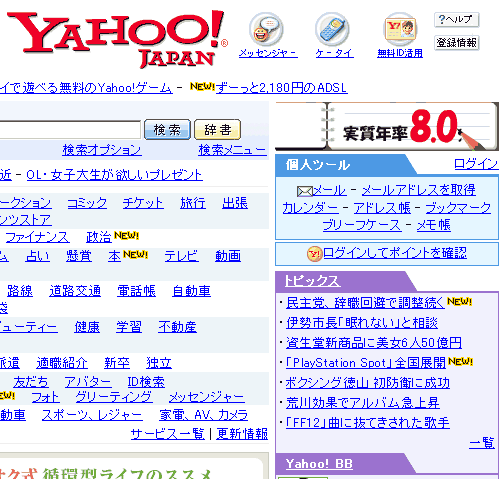500x479 pixels.
Task: Open the メッセンジャー smiley icon
Action: click(x=266, y=29)
